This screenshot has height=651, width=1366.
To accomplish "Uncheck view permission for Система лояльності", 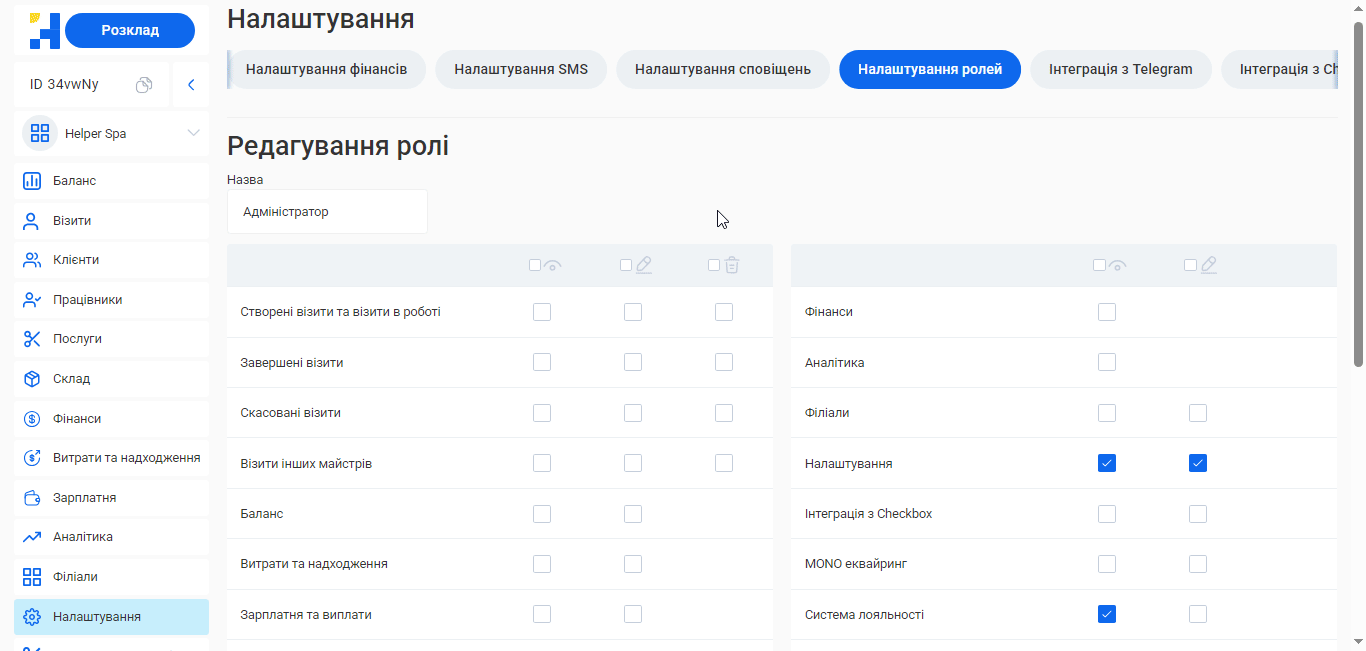I will (x=1107, y=614).
